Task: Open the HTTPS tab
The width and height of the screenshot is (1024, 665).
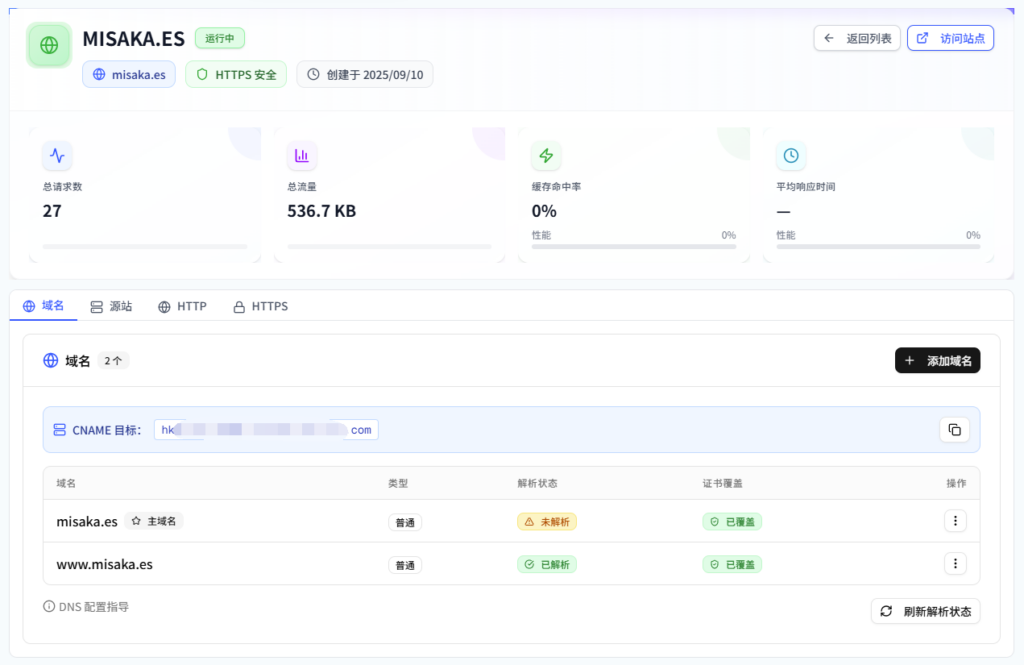Action: (x=260, y=306)
